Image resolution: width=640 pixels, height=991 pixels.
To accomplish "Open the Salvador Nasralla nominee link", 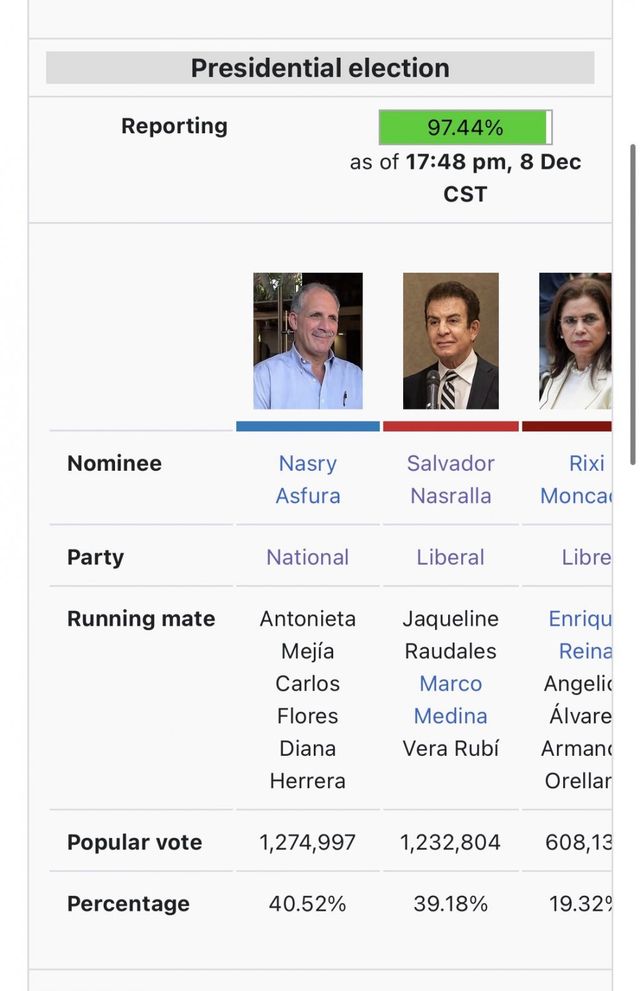I will pos(450,479).
